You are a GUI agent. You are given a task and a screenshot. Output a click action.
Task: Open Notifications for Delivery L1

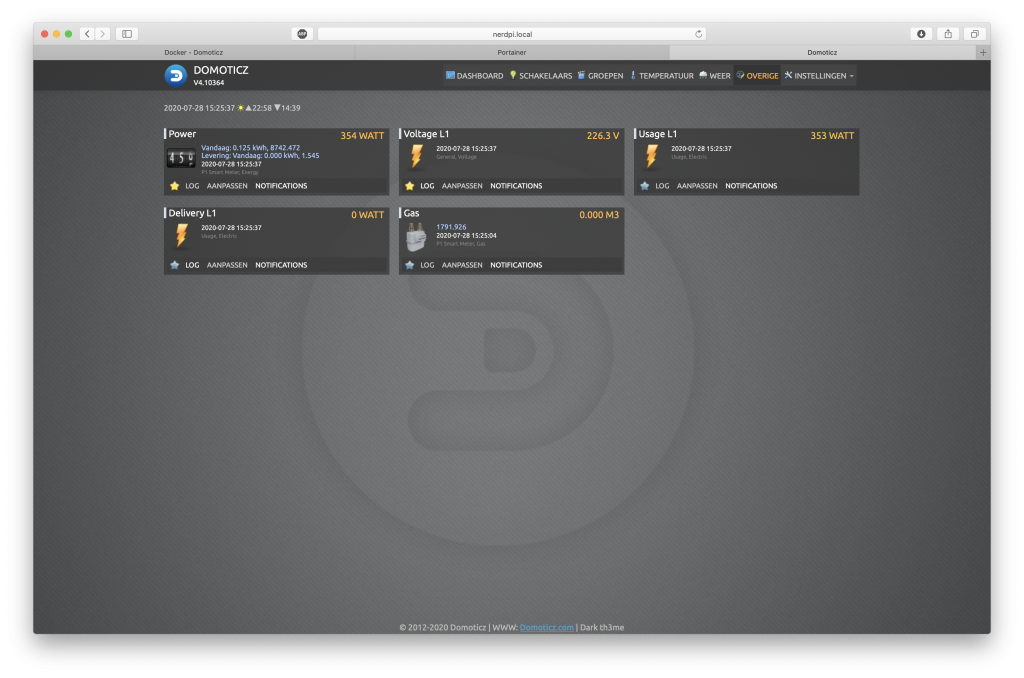click(x=281, y=265)
